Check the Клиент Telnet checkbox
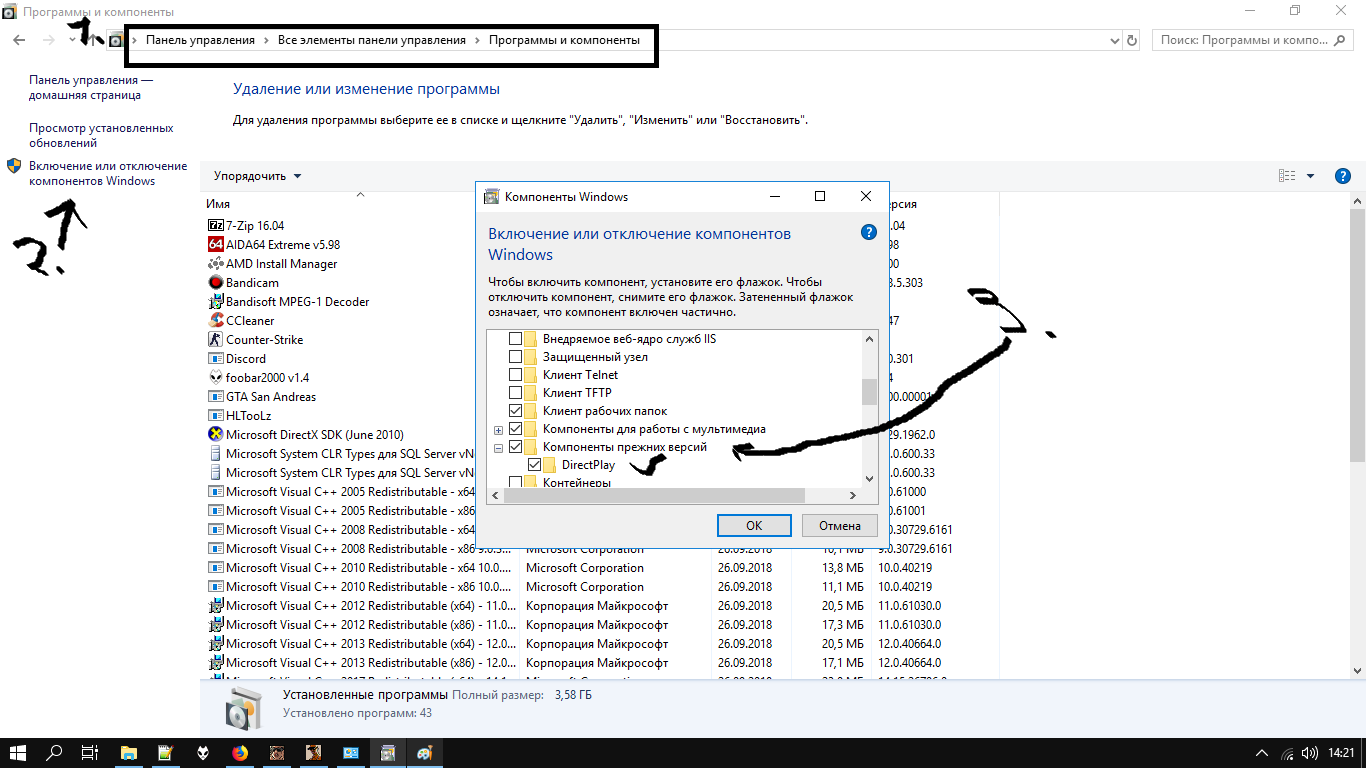Image resolution: width=1366 pixels, height=768 pixels. point(516,375)
